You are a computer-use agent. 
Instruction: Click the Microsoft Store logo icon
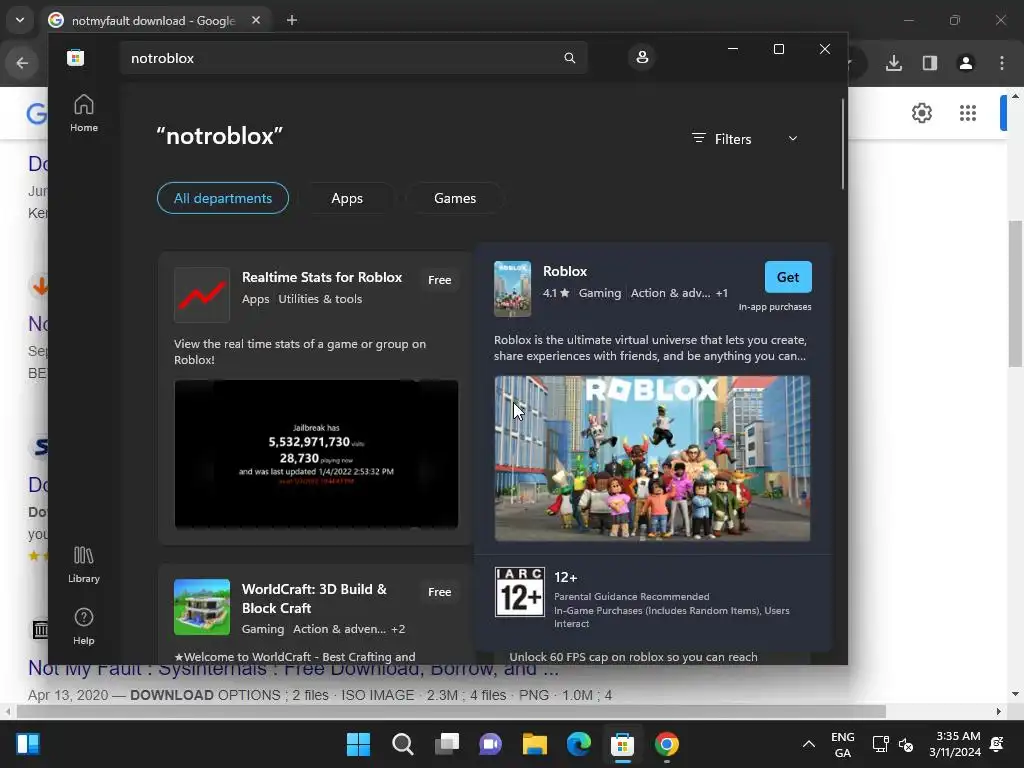coord(76,58)
